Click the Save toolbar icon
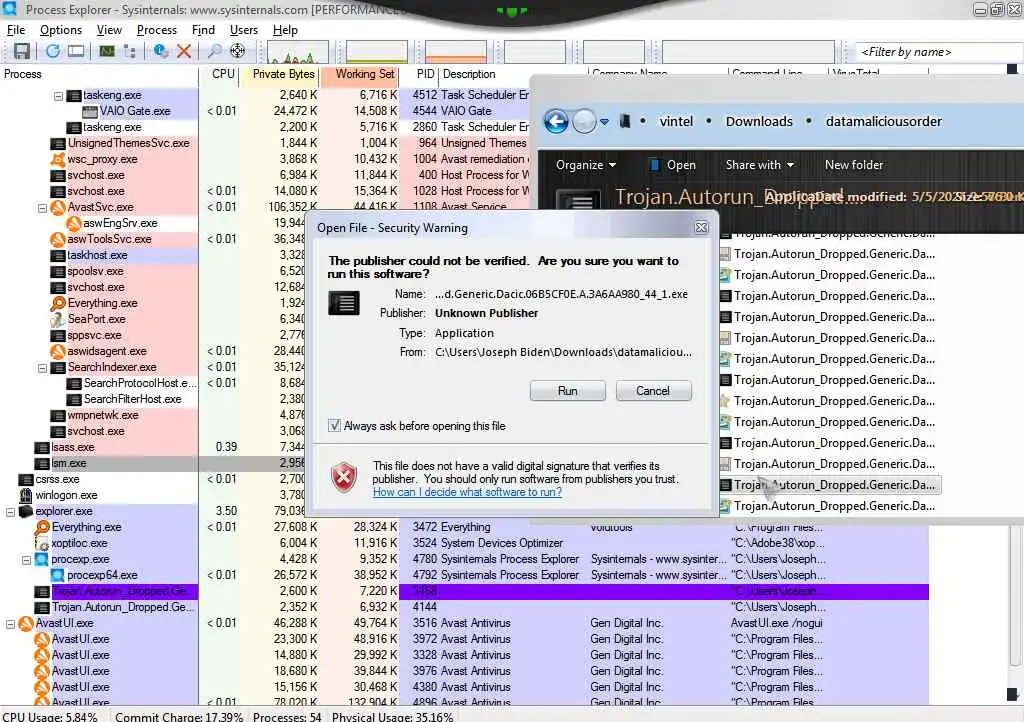The width and height of the screenshot is (1024, 722). (x=22, y=51)
